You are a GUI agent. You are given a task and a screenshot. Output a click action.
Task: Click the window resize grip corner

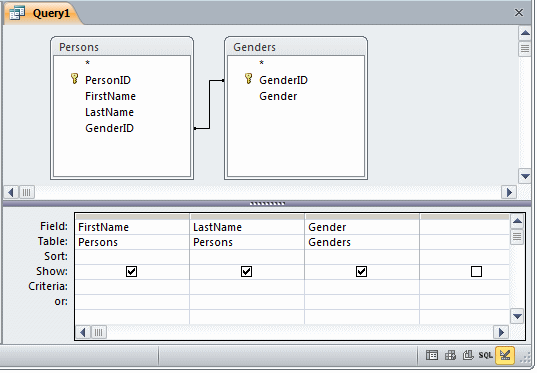(x=525, y=358)
